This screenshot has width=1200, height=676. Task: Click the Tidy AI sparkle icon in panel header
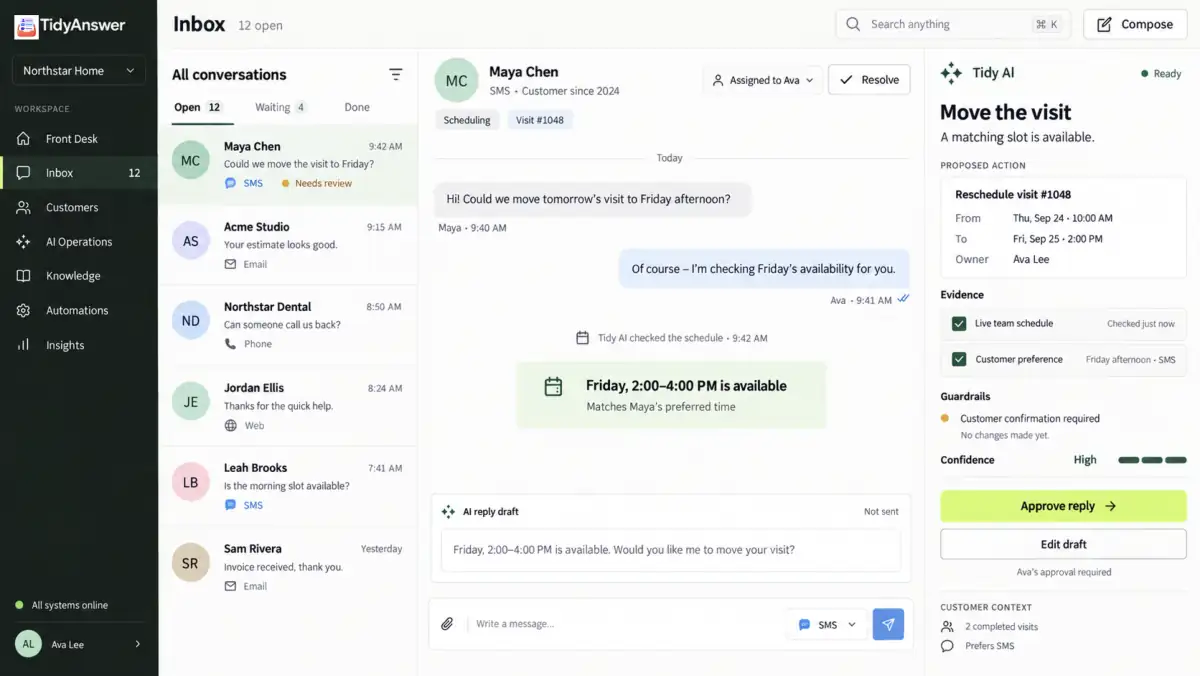click(x=952, y=73)
